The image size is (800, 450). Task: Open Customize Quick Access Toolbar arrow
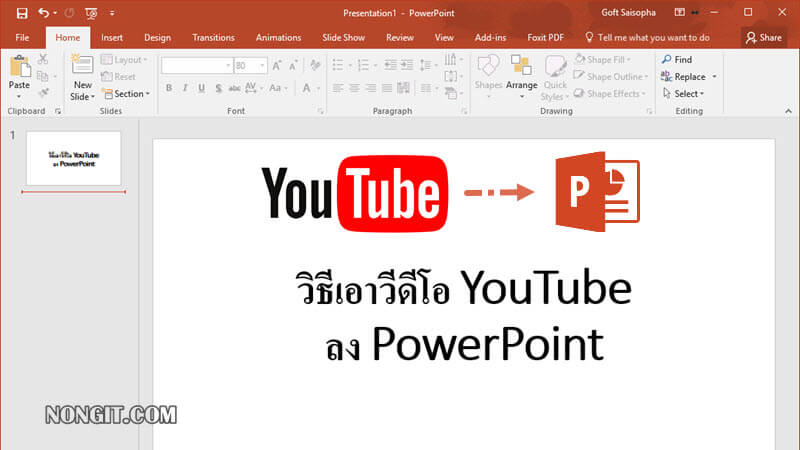pos(112,13)
